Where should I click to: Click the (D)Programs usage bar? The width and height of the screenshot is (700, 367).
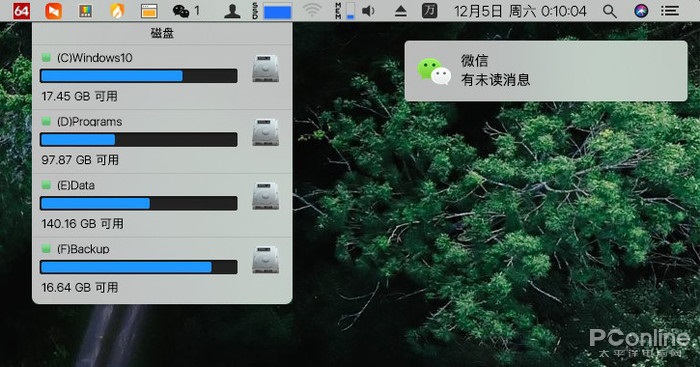pos(138,140)
